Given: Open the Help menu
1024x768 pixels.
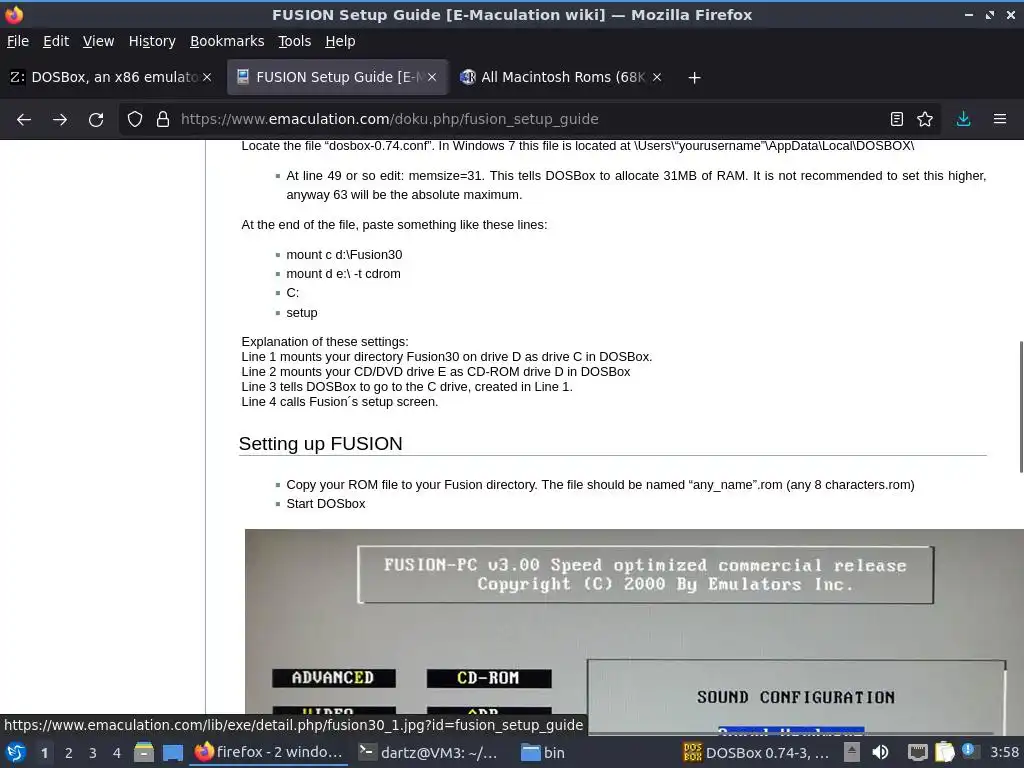Looking at the screenshot, I should [x=340, y=41].
